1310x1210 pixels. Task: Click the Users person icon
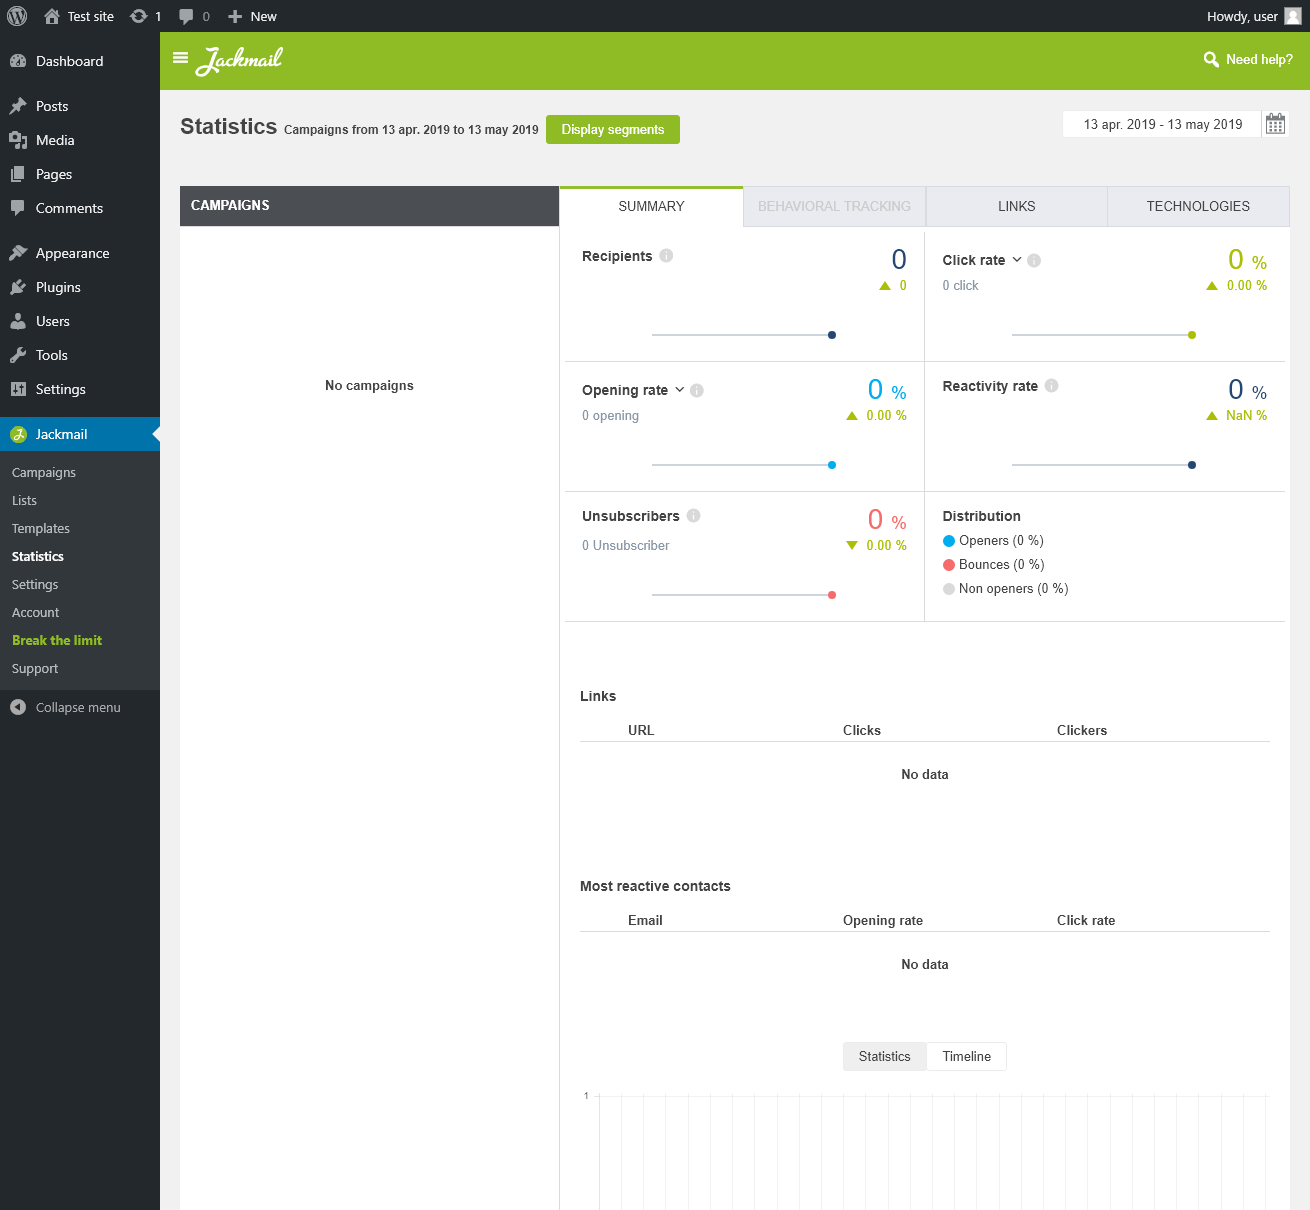pyautogui.click(x=18, y=321)
